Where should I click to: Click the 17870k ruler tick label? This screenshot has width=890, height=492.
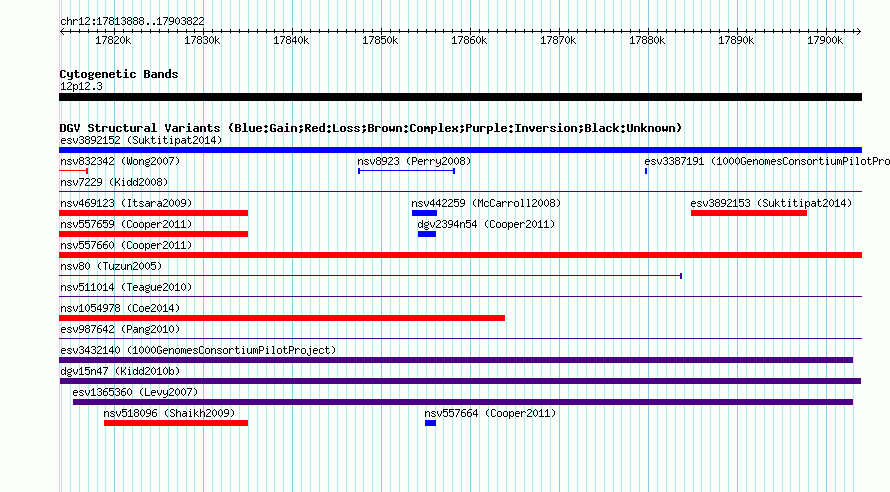558,40
